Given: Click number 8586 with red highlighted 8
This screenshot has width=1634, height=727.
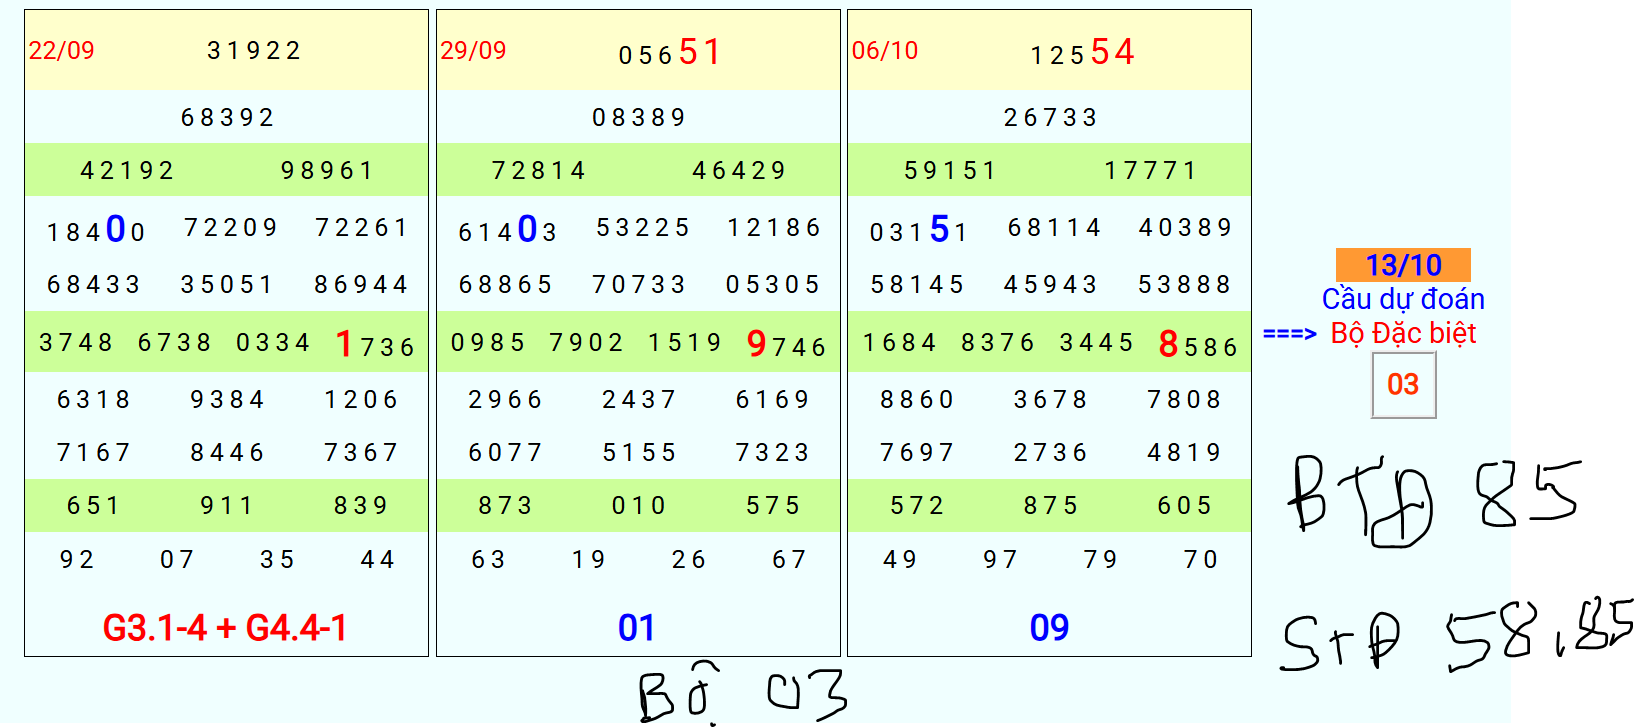Looking at the screenshot, I should pos(1198,345).
